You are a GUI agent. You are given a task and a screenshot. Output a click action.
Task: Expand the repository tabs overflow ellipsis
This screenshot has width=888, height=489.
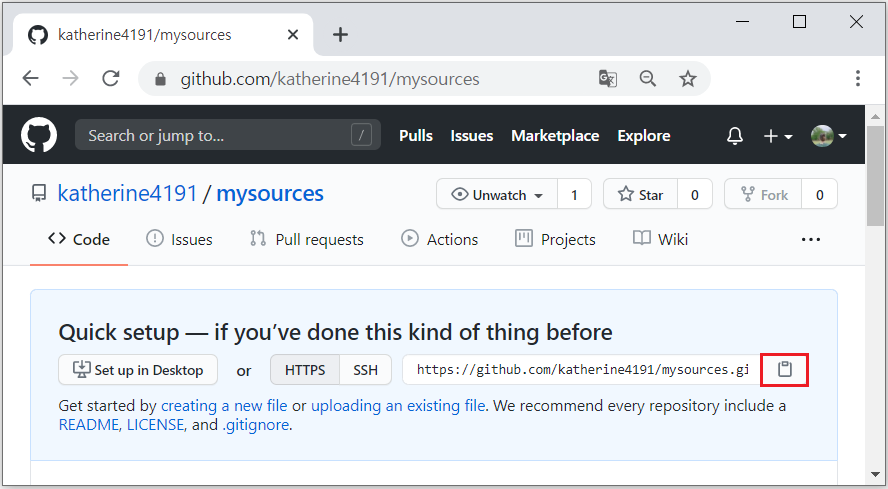(811, 240)
